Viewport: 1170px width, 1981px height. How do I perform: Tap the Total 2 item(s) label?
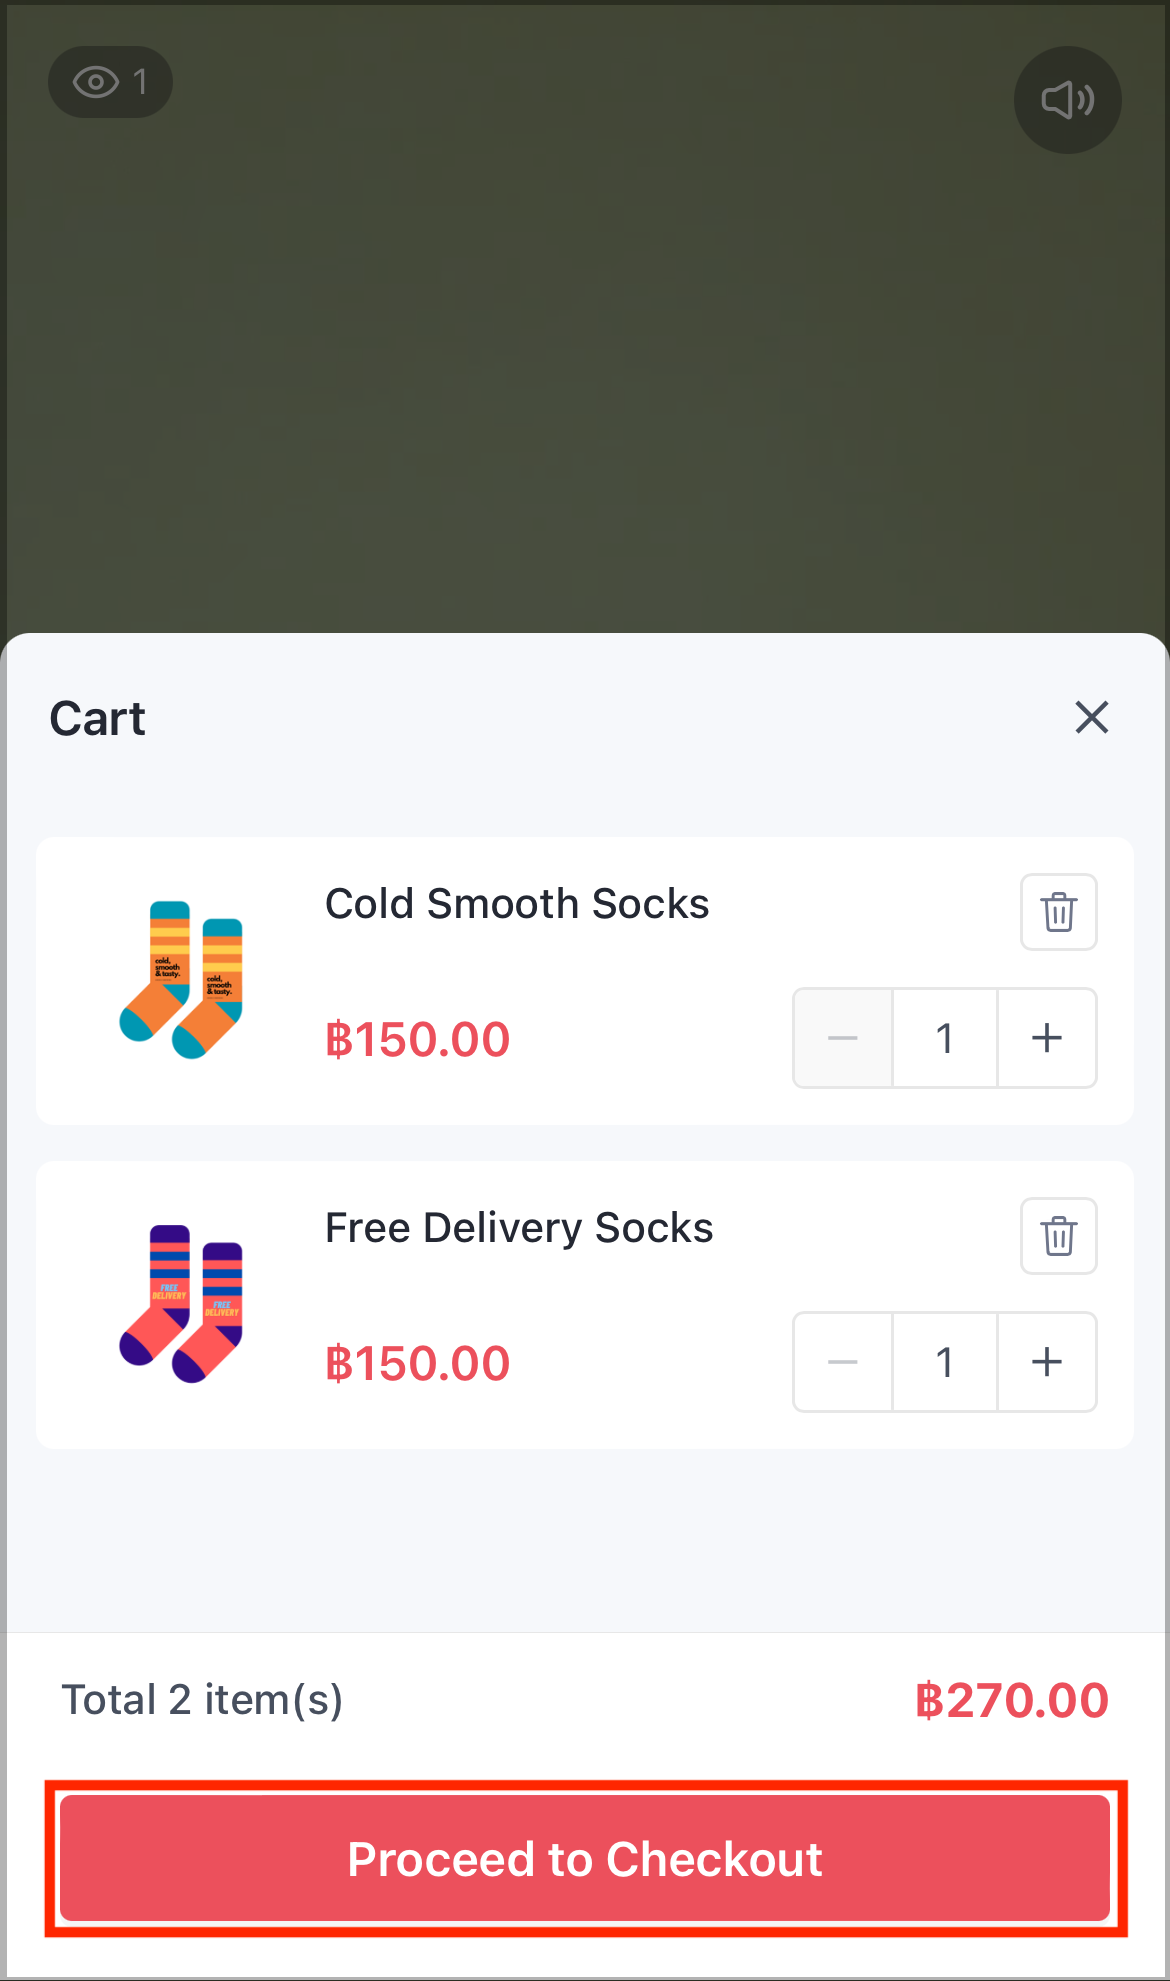(202, 1700)
